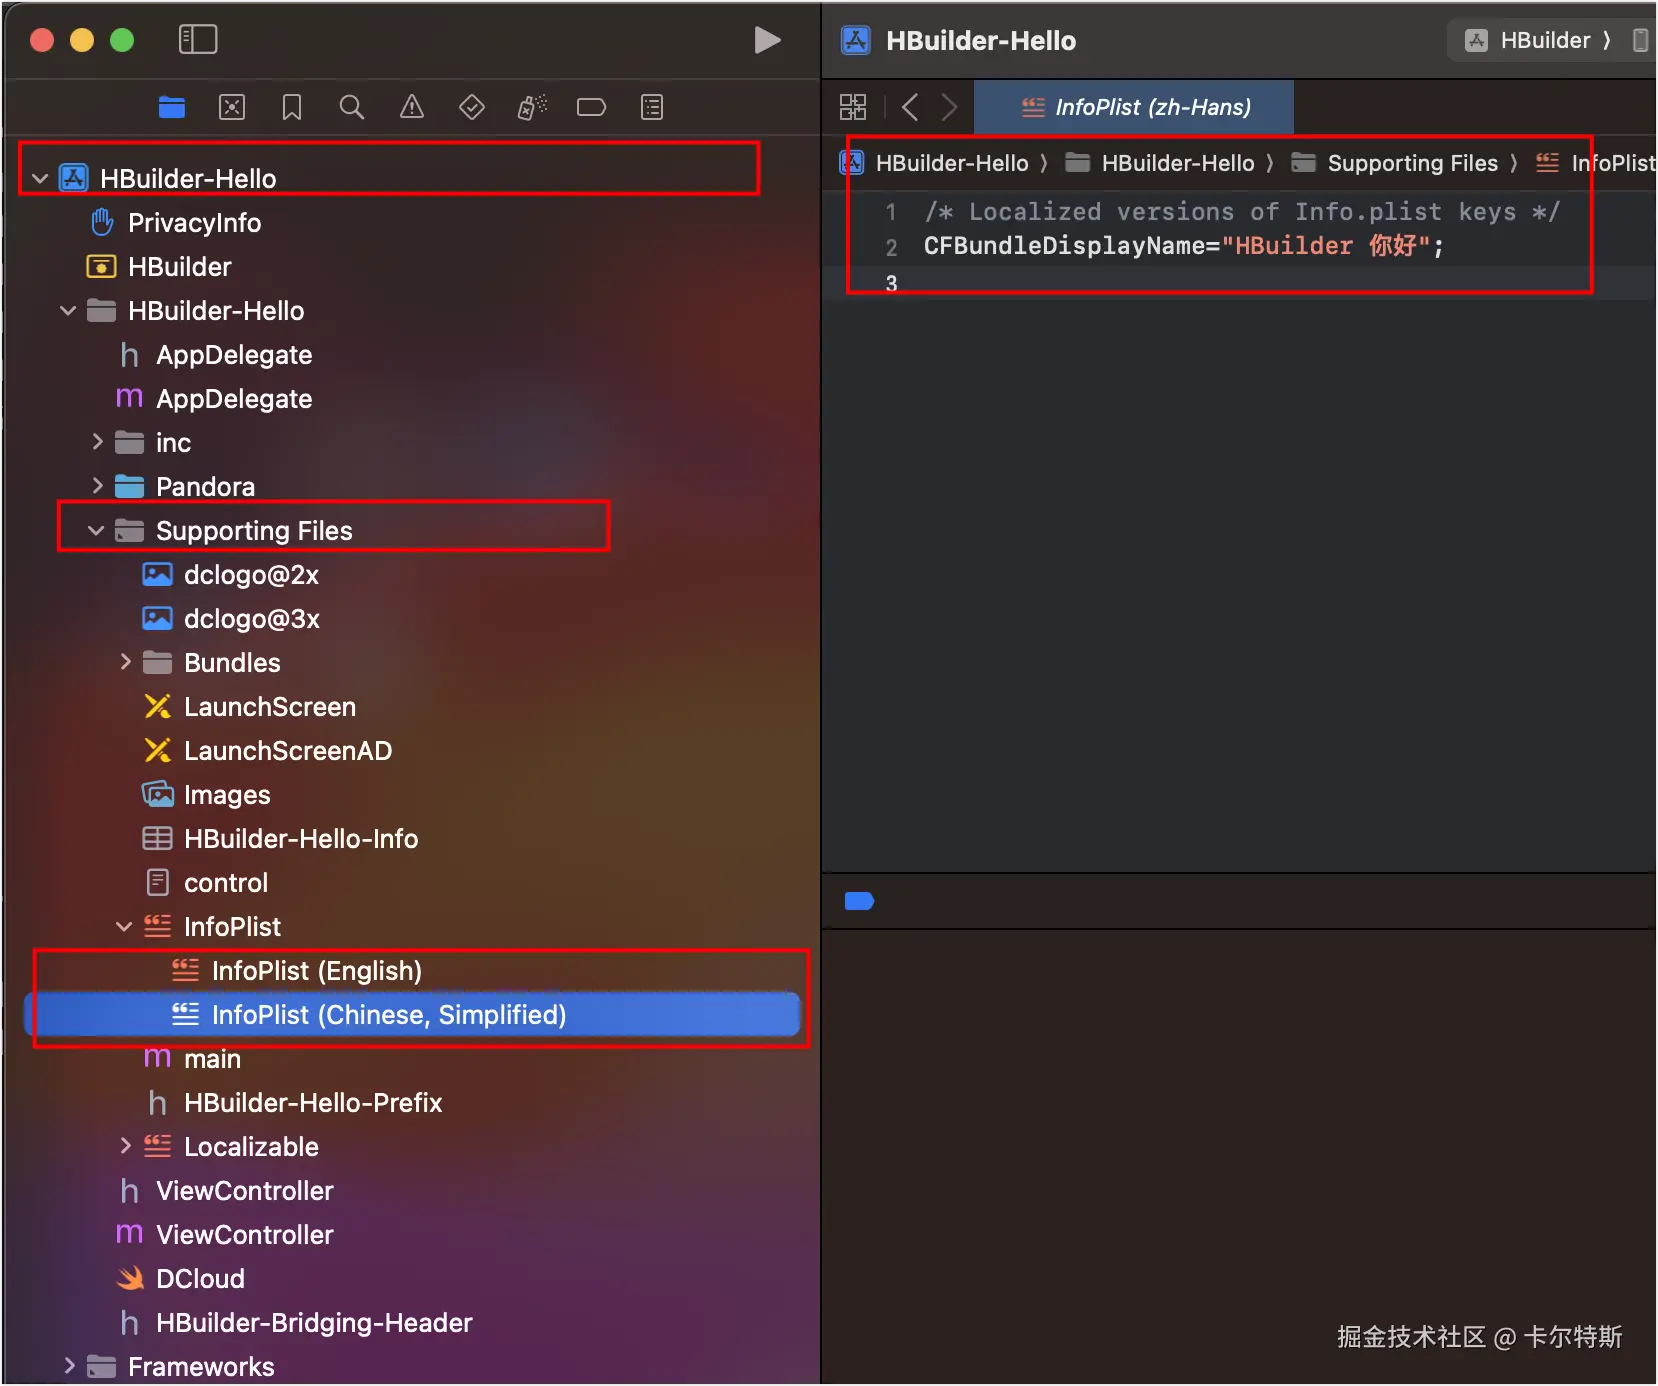The image size is (1658, 1386).
Task: Open the Breakpoint navigator
Action: click(x=592, y=107)
